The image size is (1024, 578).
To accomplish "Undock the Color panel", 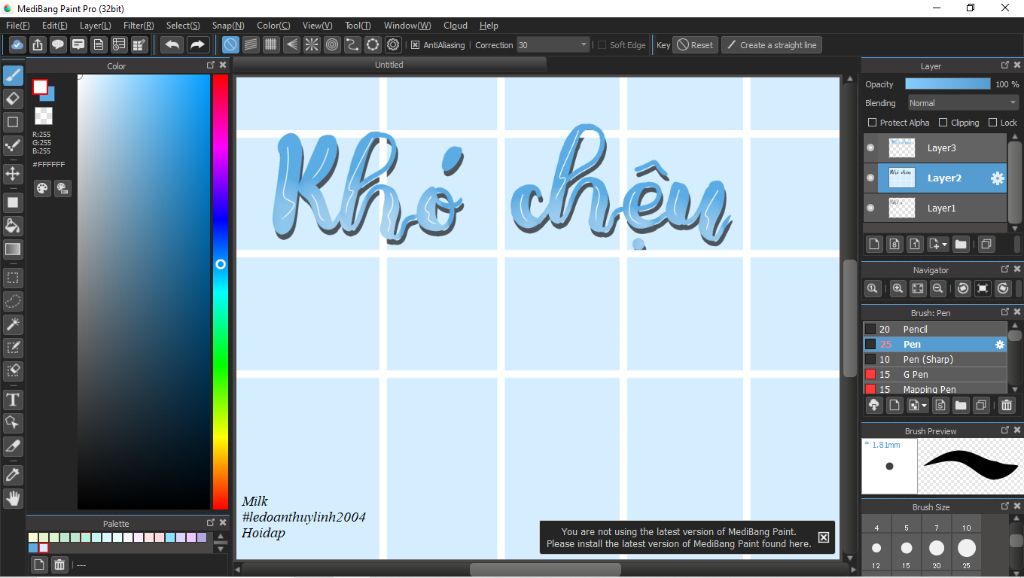I will pos(210,65).
